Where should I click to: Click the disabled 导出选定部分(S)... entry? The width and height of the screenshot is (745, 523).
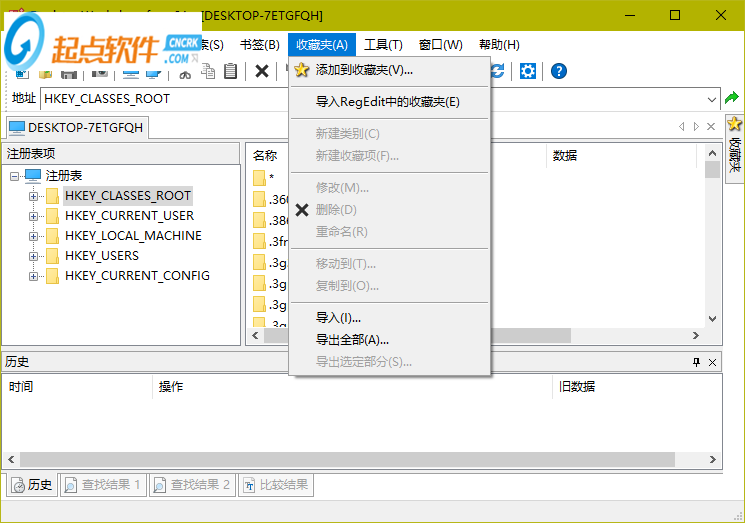click(390, 362)
